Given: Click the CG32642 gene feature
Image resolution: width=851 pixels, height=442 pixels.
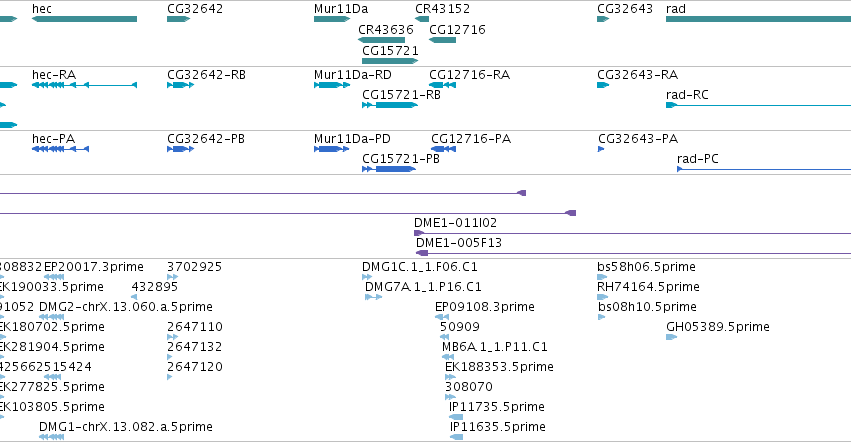Looking at the screenshot, I should click(179, 19).
